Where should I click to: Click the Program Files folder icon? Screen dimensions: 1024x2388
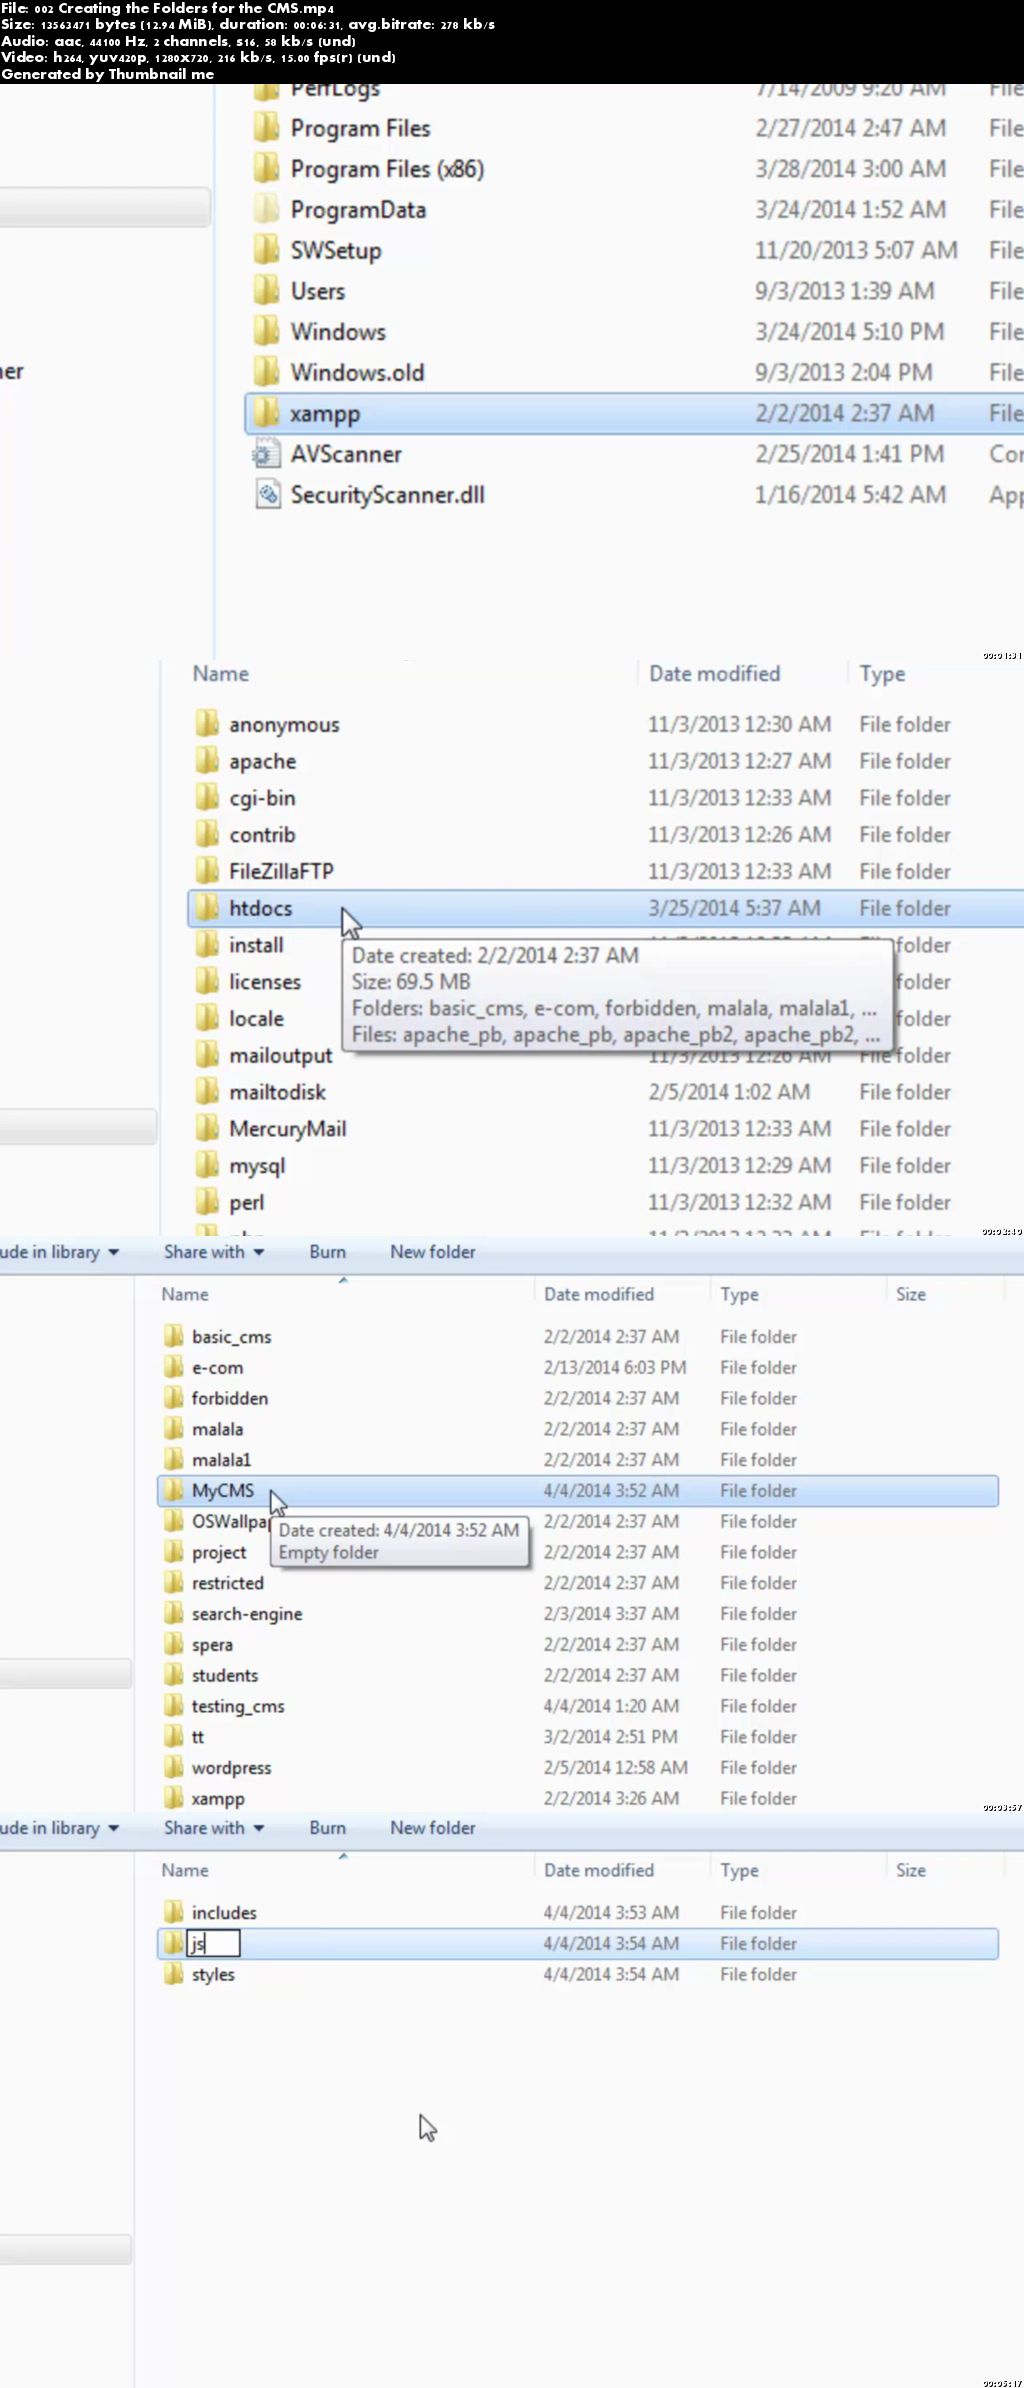click(x=266, y=128)
